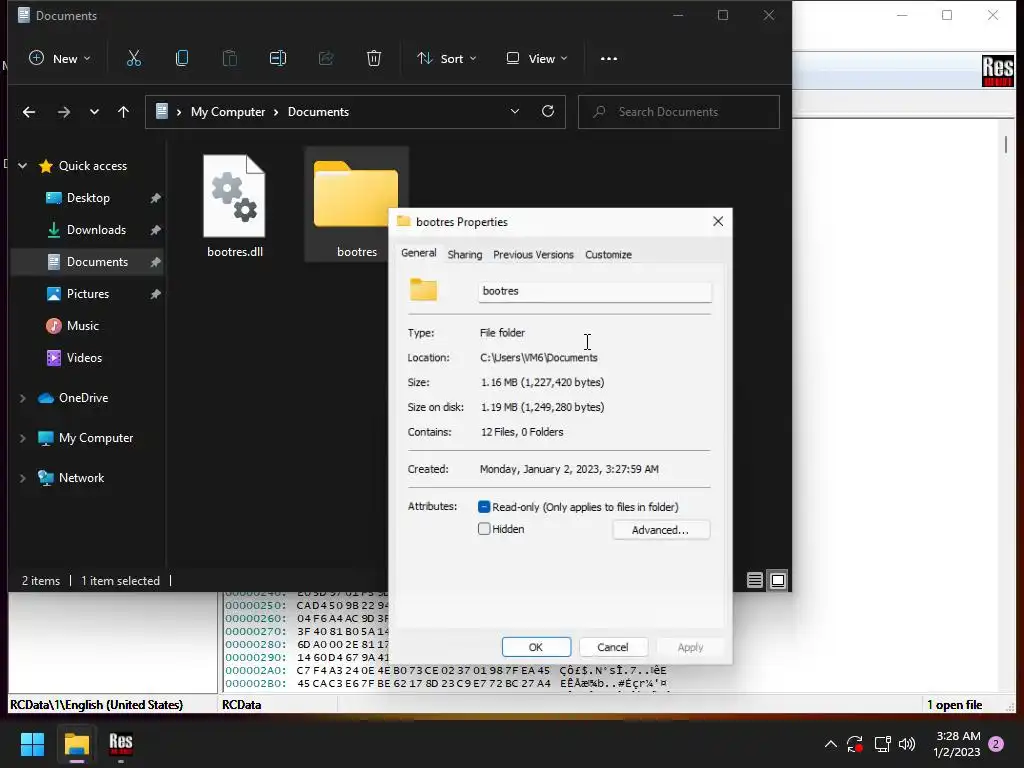
Task: Click the Copy icon in Explorer toolbar
Action: pos(182,59)
